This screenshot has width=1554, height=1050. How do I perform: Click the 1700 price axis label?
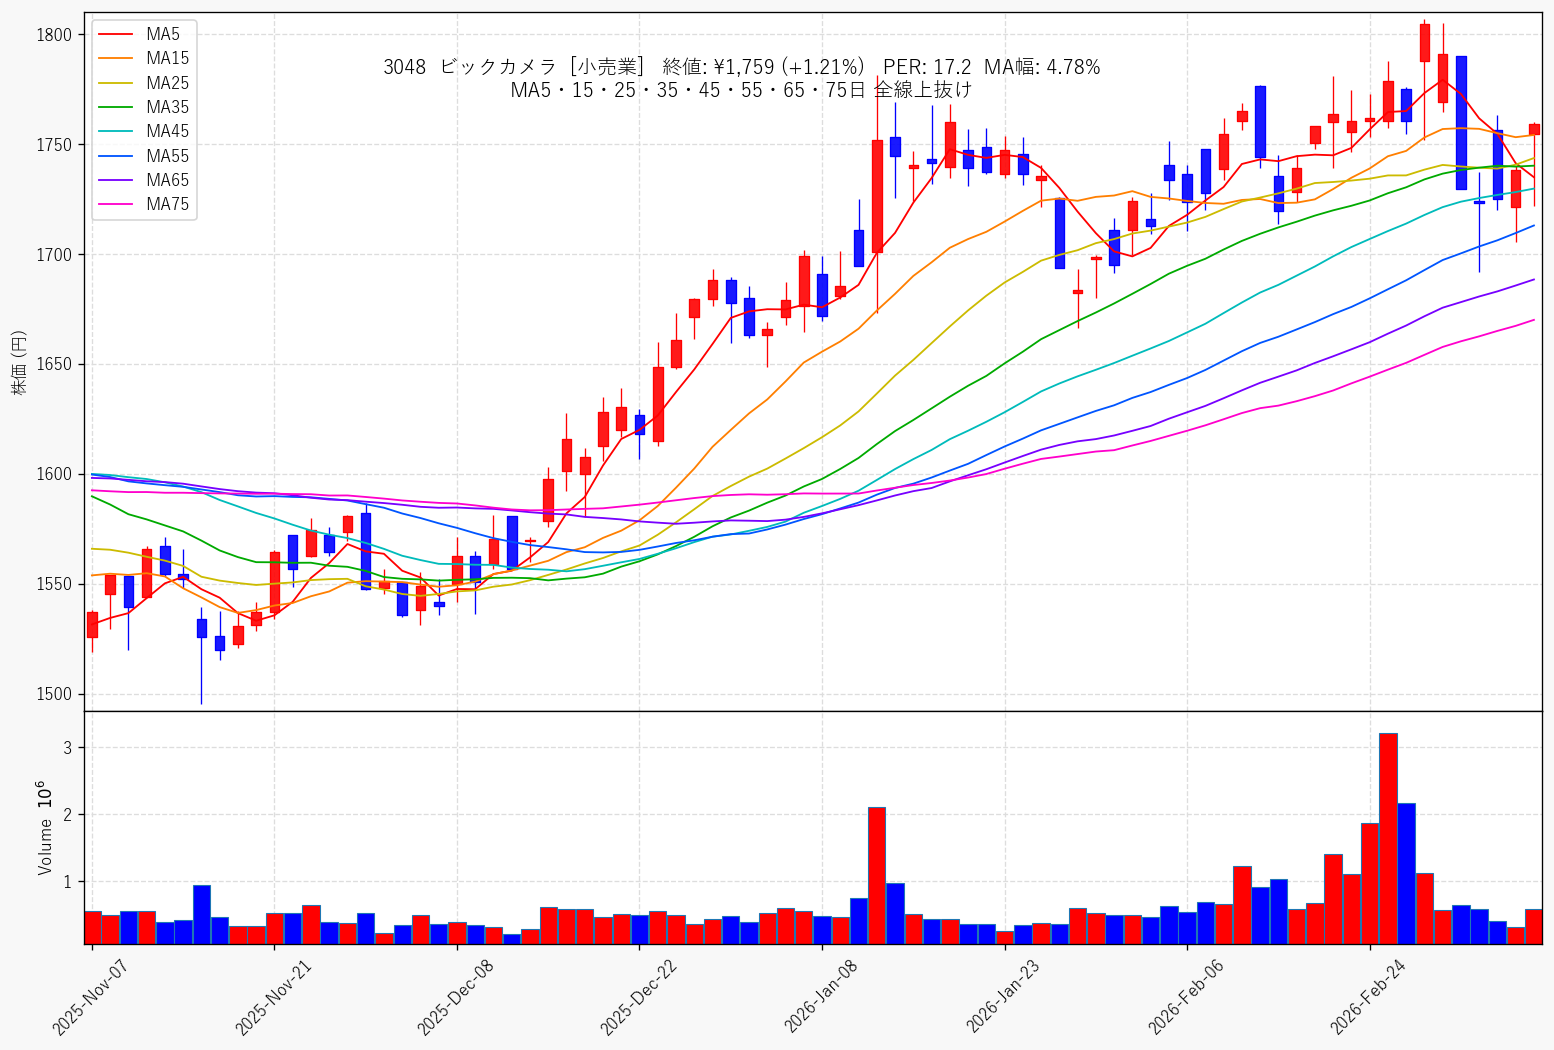[53, 255]
